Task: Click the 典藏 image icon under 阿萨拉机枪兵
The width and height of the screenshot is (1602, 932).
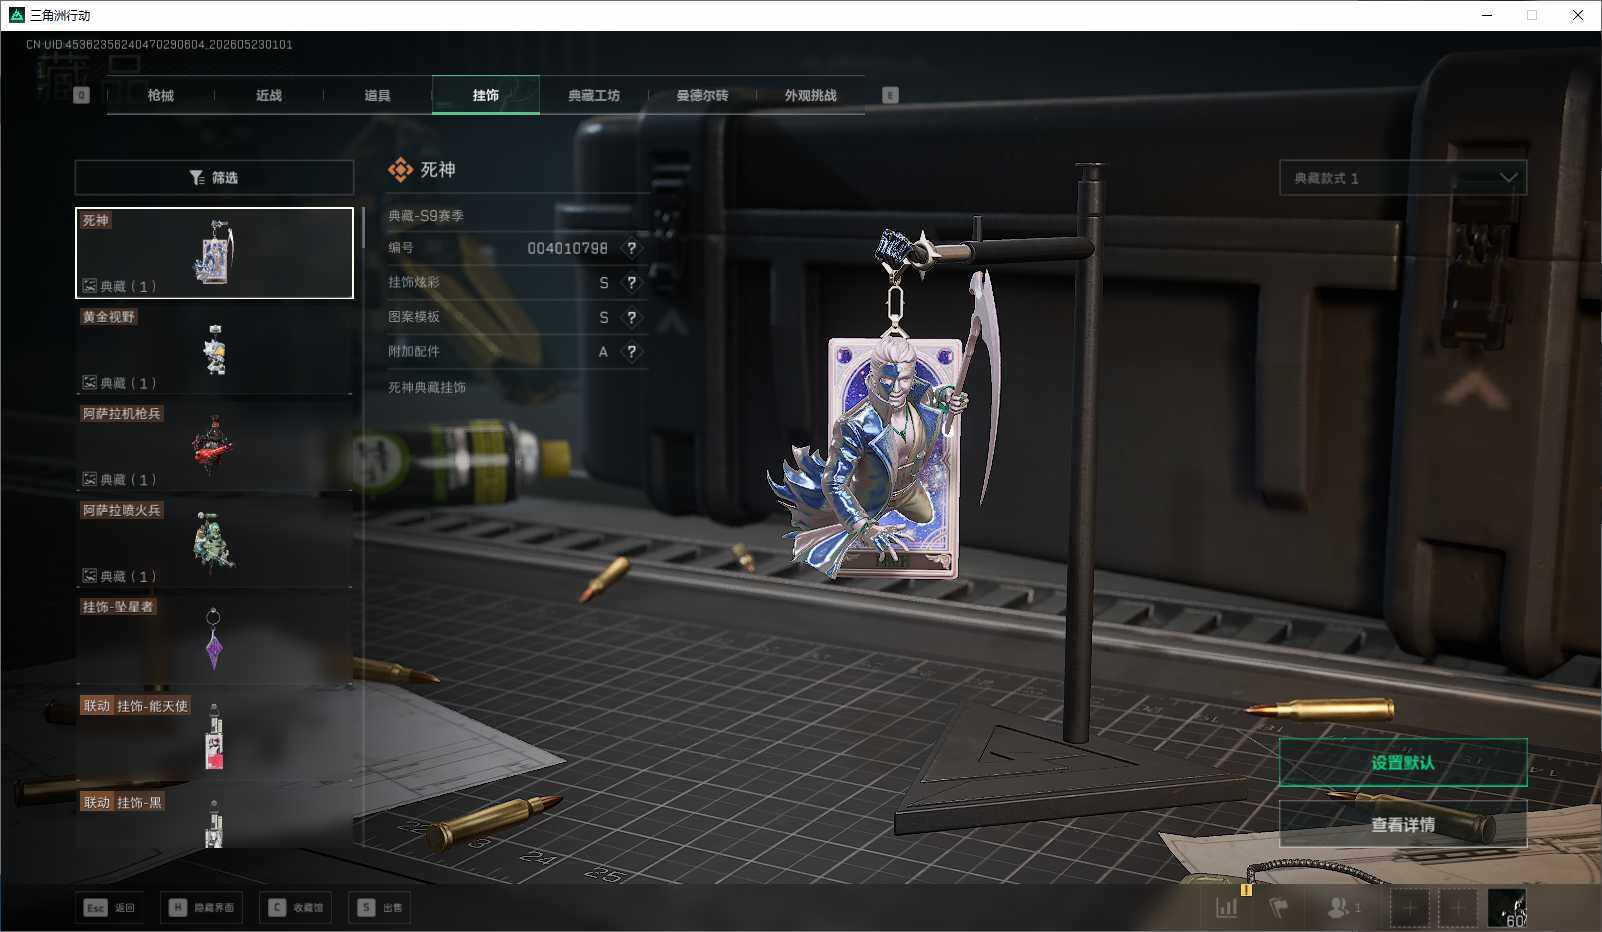Action: point(89,479)
